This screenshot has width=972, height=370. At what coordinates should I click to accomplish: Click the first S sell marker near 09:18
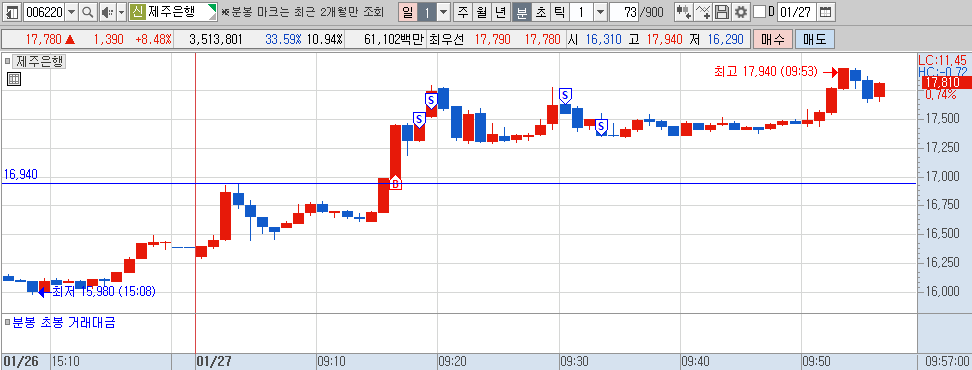419,119
